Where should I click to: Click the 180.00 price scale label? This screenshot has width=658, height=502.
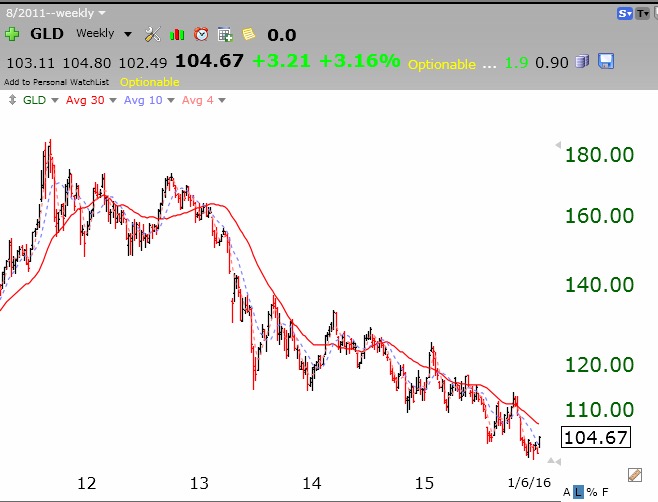click(599, 155)
